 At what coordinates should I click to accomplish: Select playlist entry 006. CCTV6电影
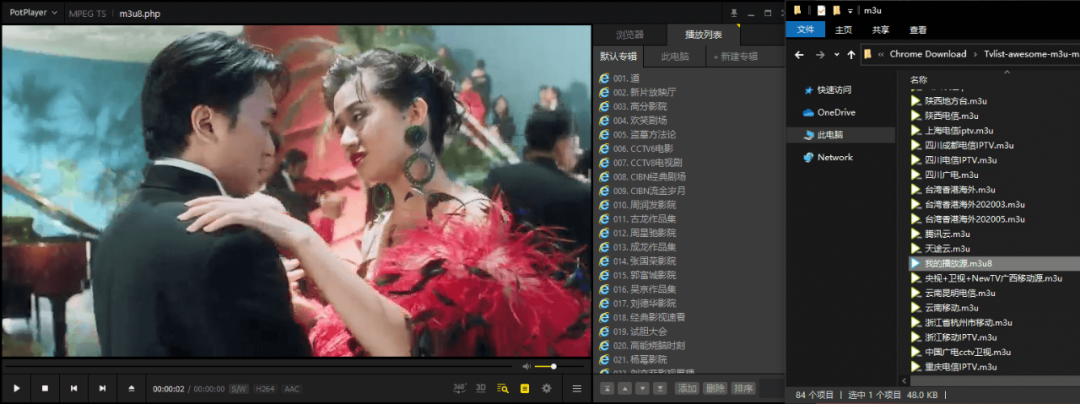643,149
